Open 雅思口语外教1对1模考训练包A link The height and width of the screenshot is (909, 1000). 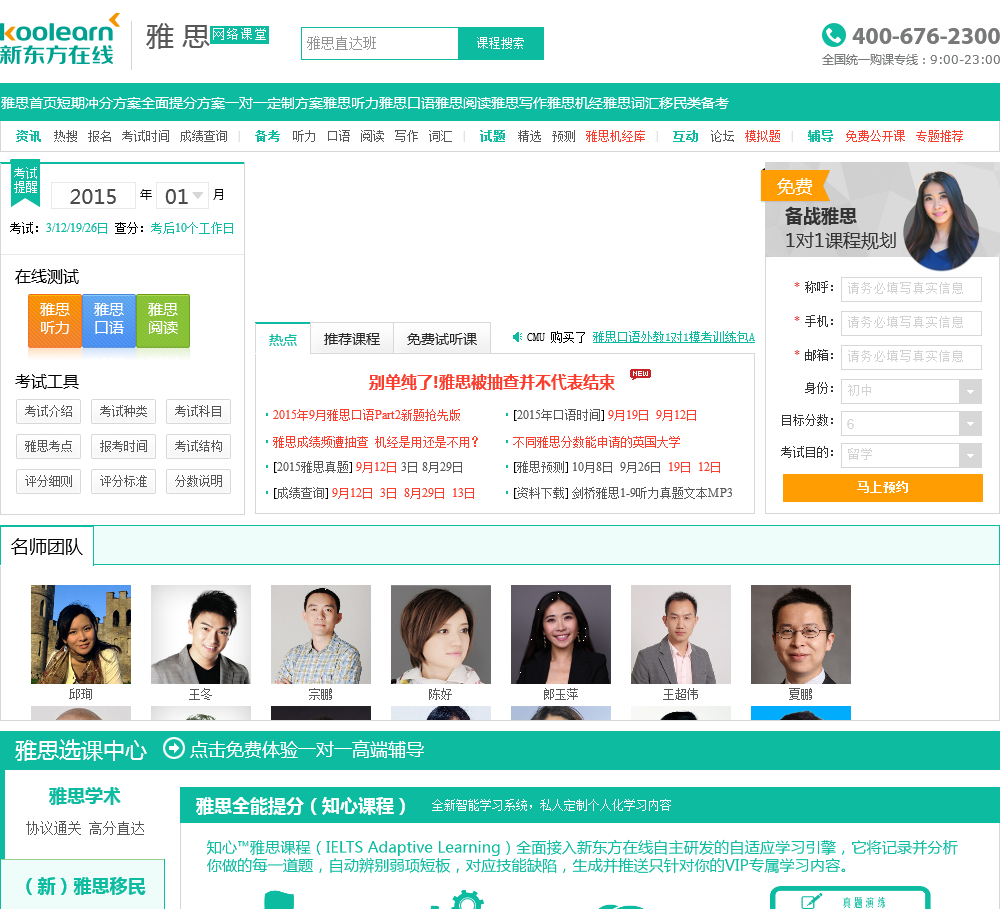click(x=673, y=337)
